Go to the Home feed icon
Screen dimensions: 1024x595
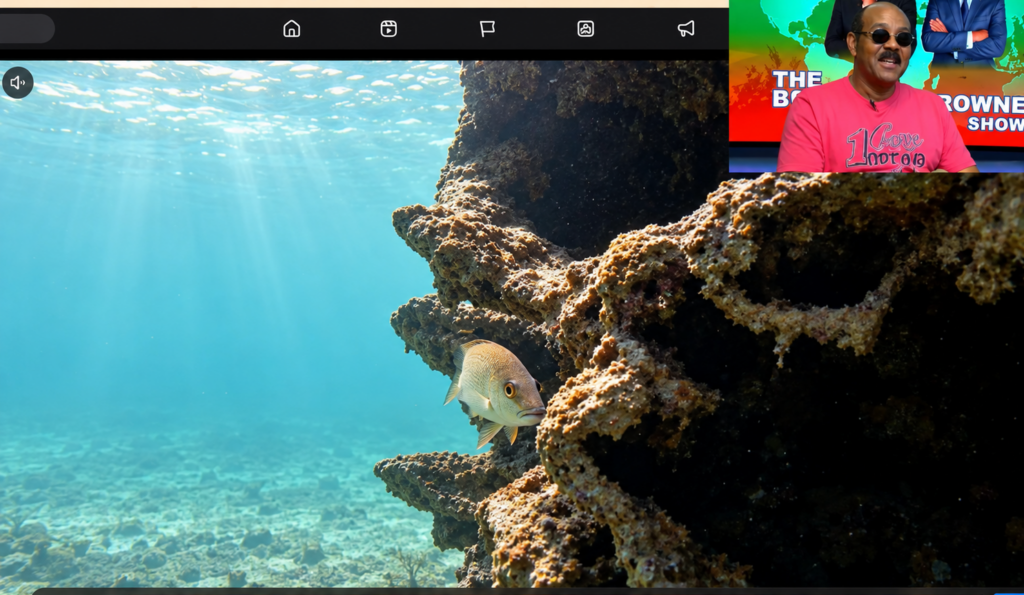tap(291, 29)
